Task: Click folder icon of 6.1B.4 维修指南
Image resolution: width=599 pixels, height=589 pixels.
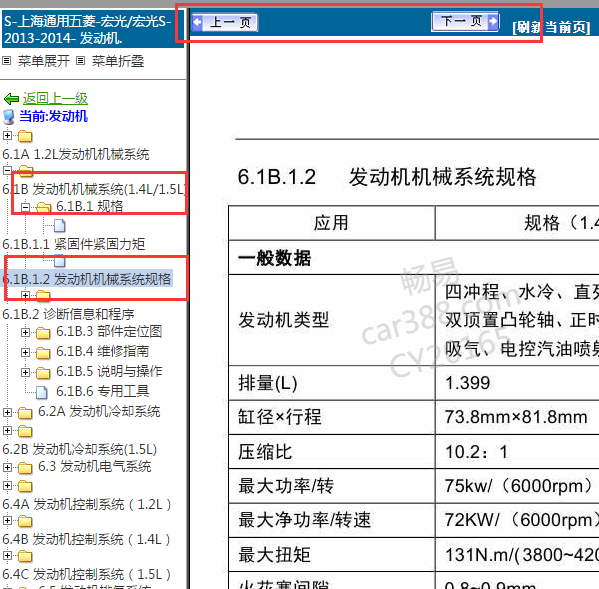Action: coord(43,353)
